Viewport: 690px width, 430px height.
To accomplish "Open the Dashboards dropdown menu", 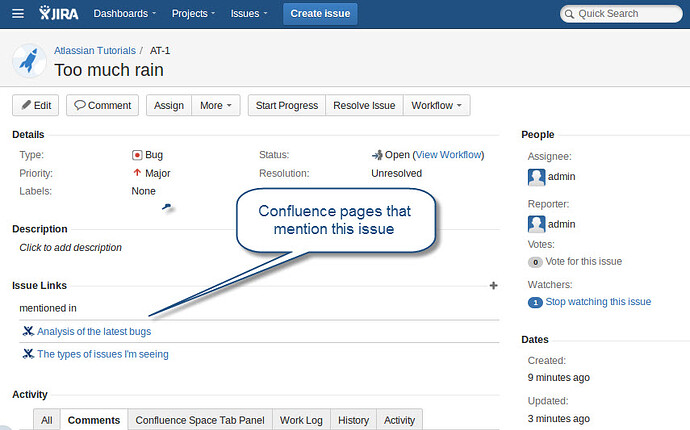I will point(125,14).
